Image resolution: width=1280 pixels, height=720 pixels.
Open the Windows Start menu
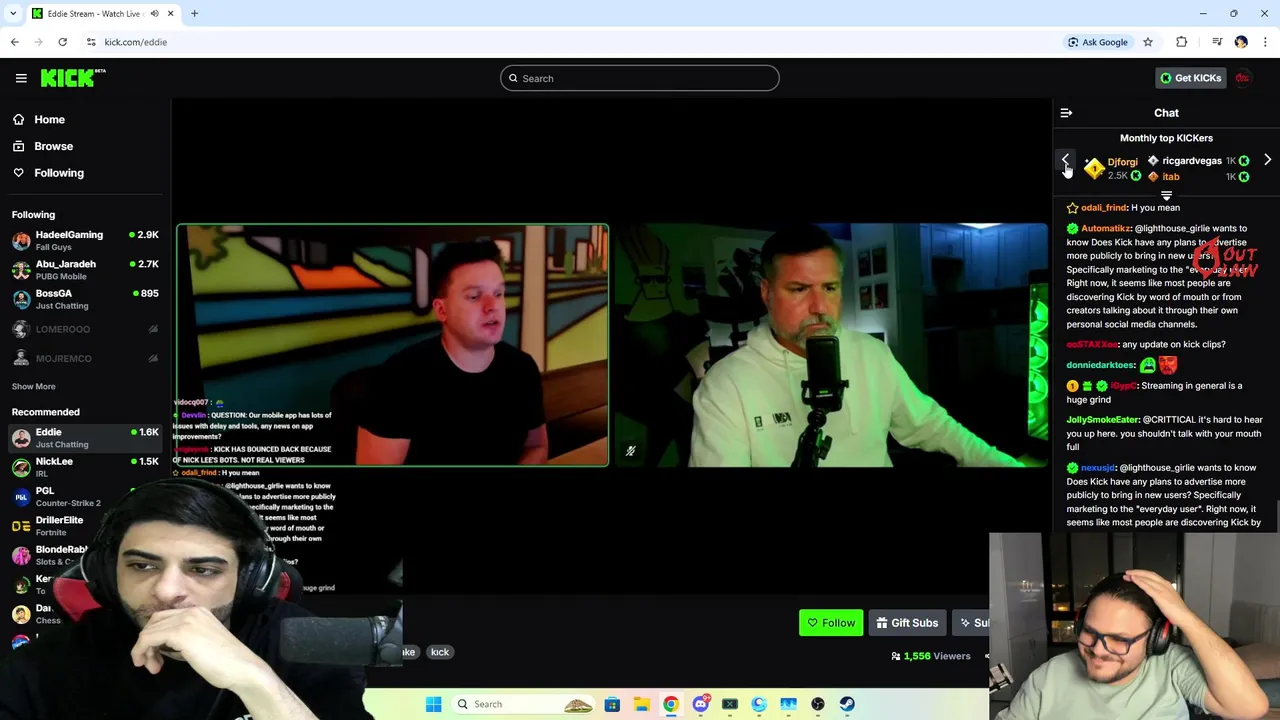[x=433, y=704]
